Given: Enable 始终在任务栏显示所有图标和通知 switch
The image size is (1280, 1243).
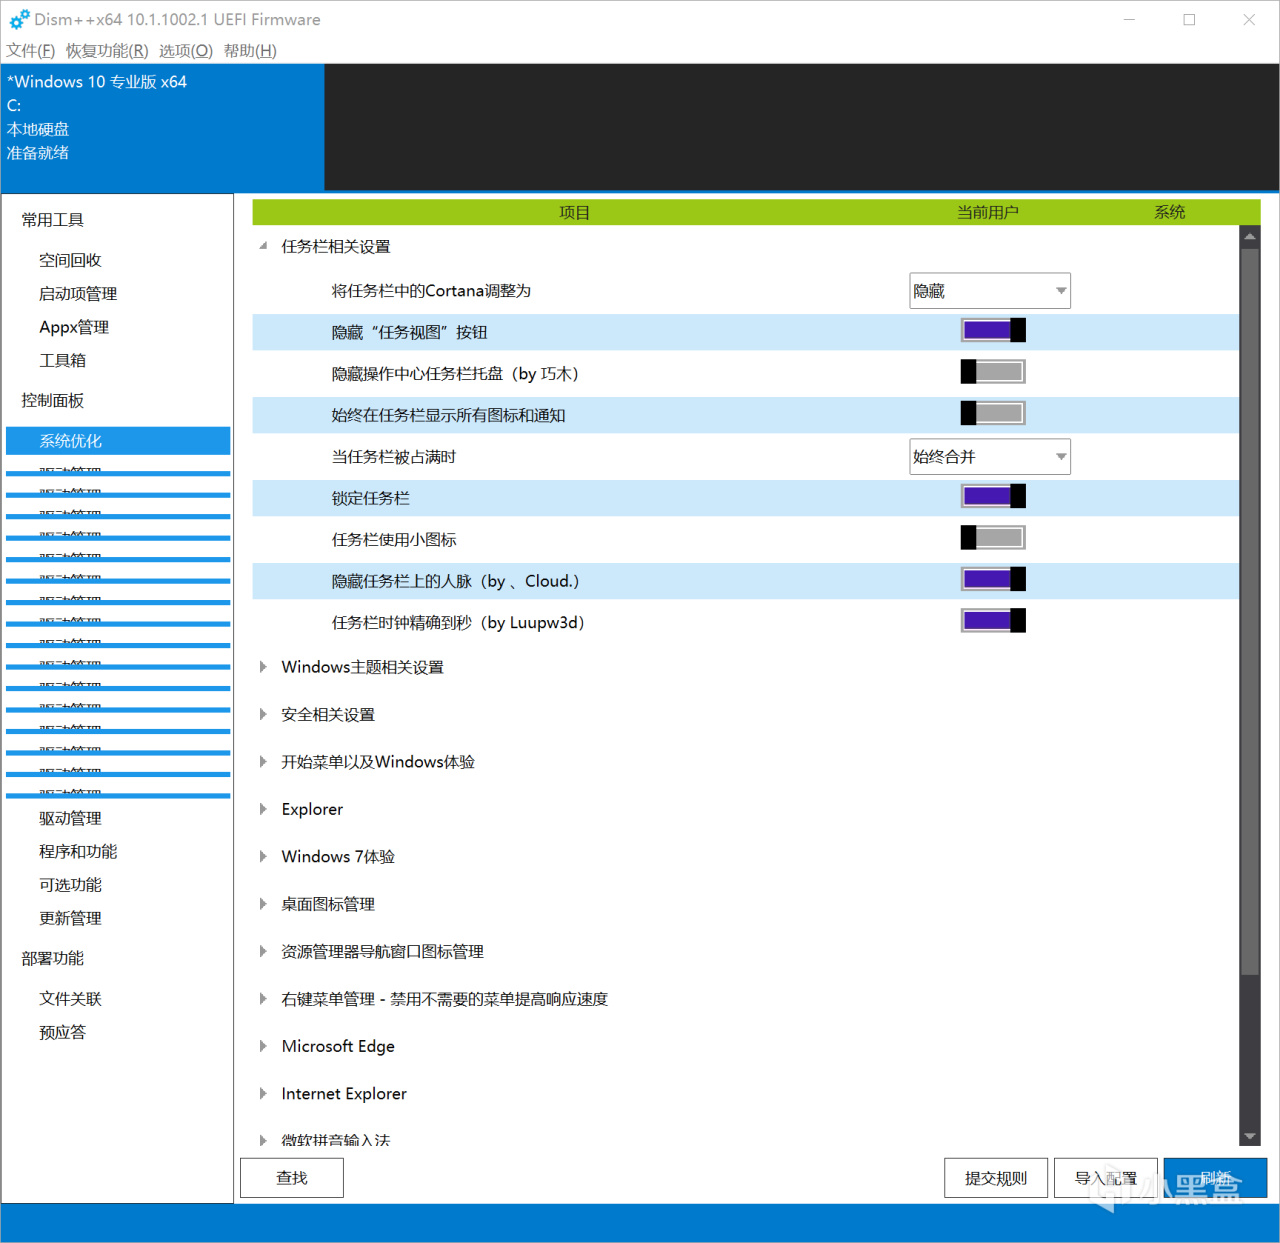Looking at the screenshot, I should tap(993, 414).
